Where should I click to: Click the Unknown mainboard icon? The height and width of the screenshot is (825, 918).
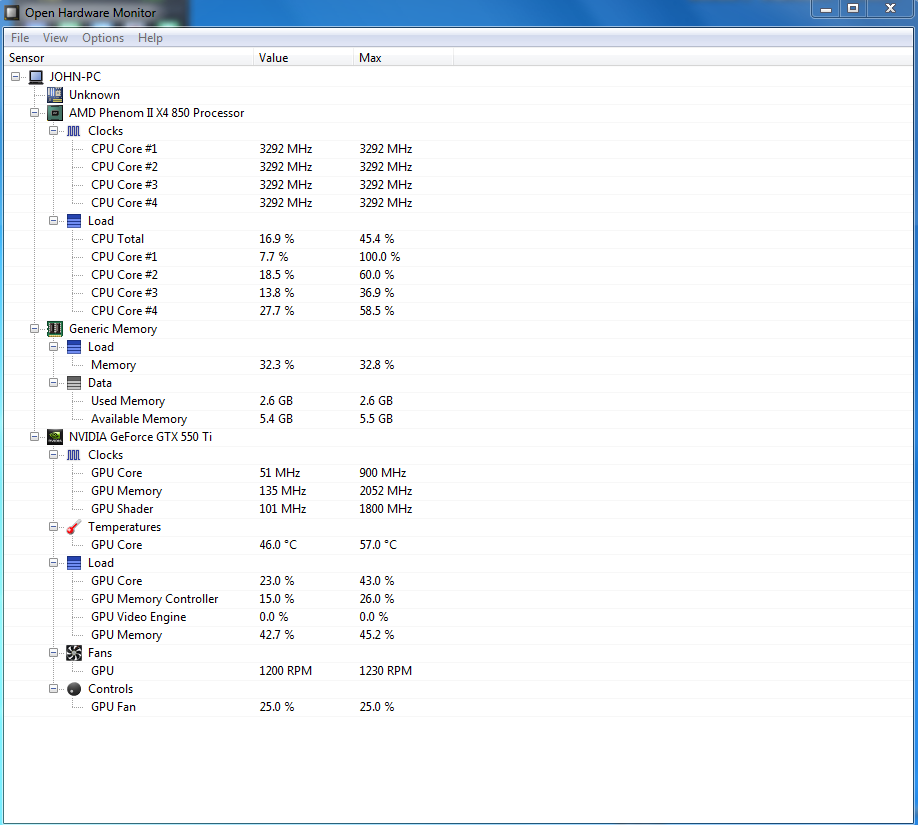pos(55,95)
